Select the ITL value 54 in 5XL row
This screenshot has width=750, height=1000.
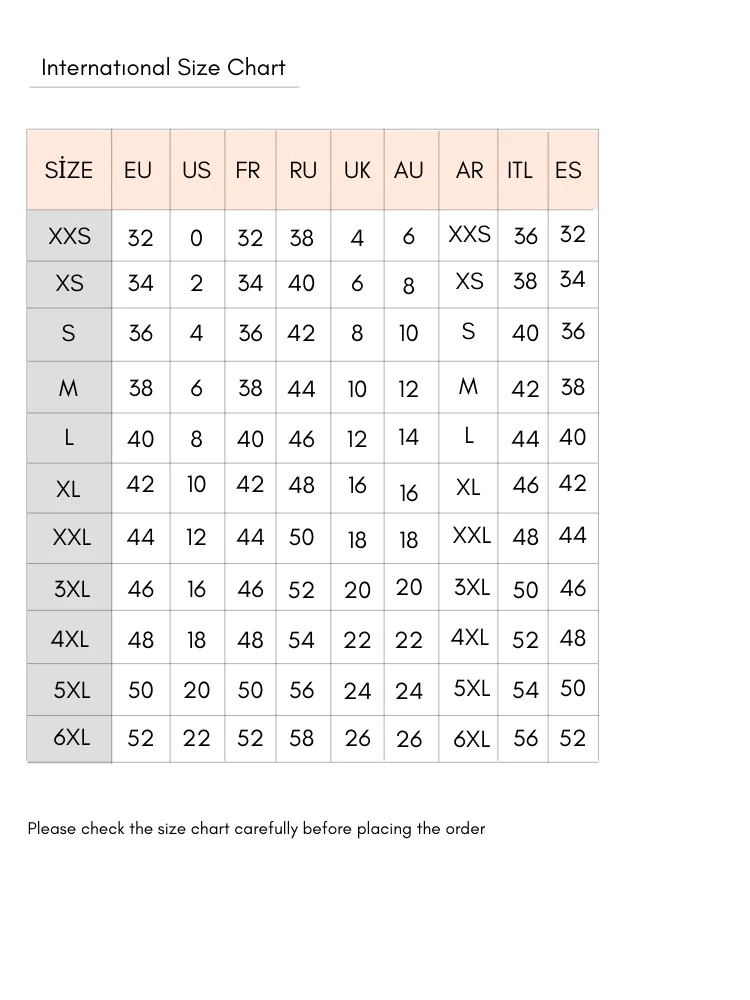pos(525,690)
